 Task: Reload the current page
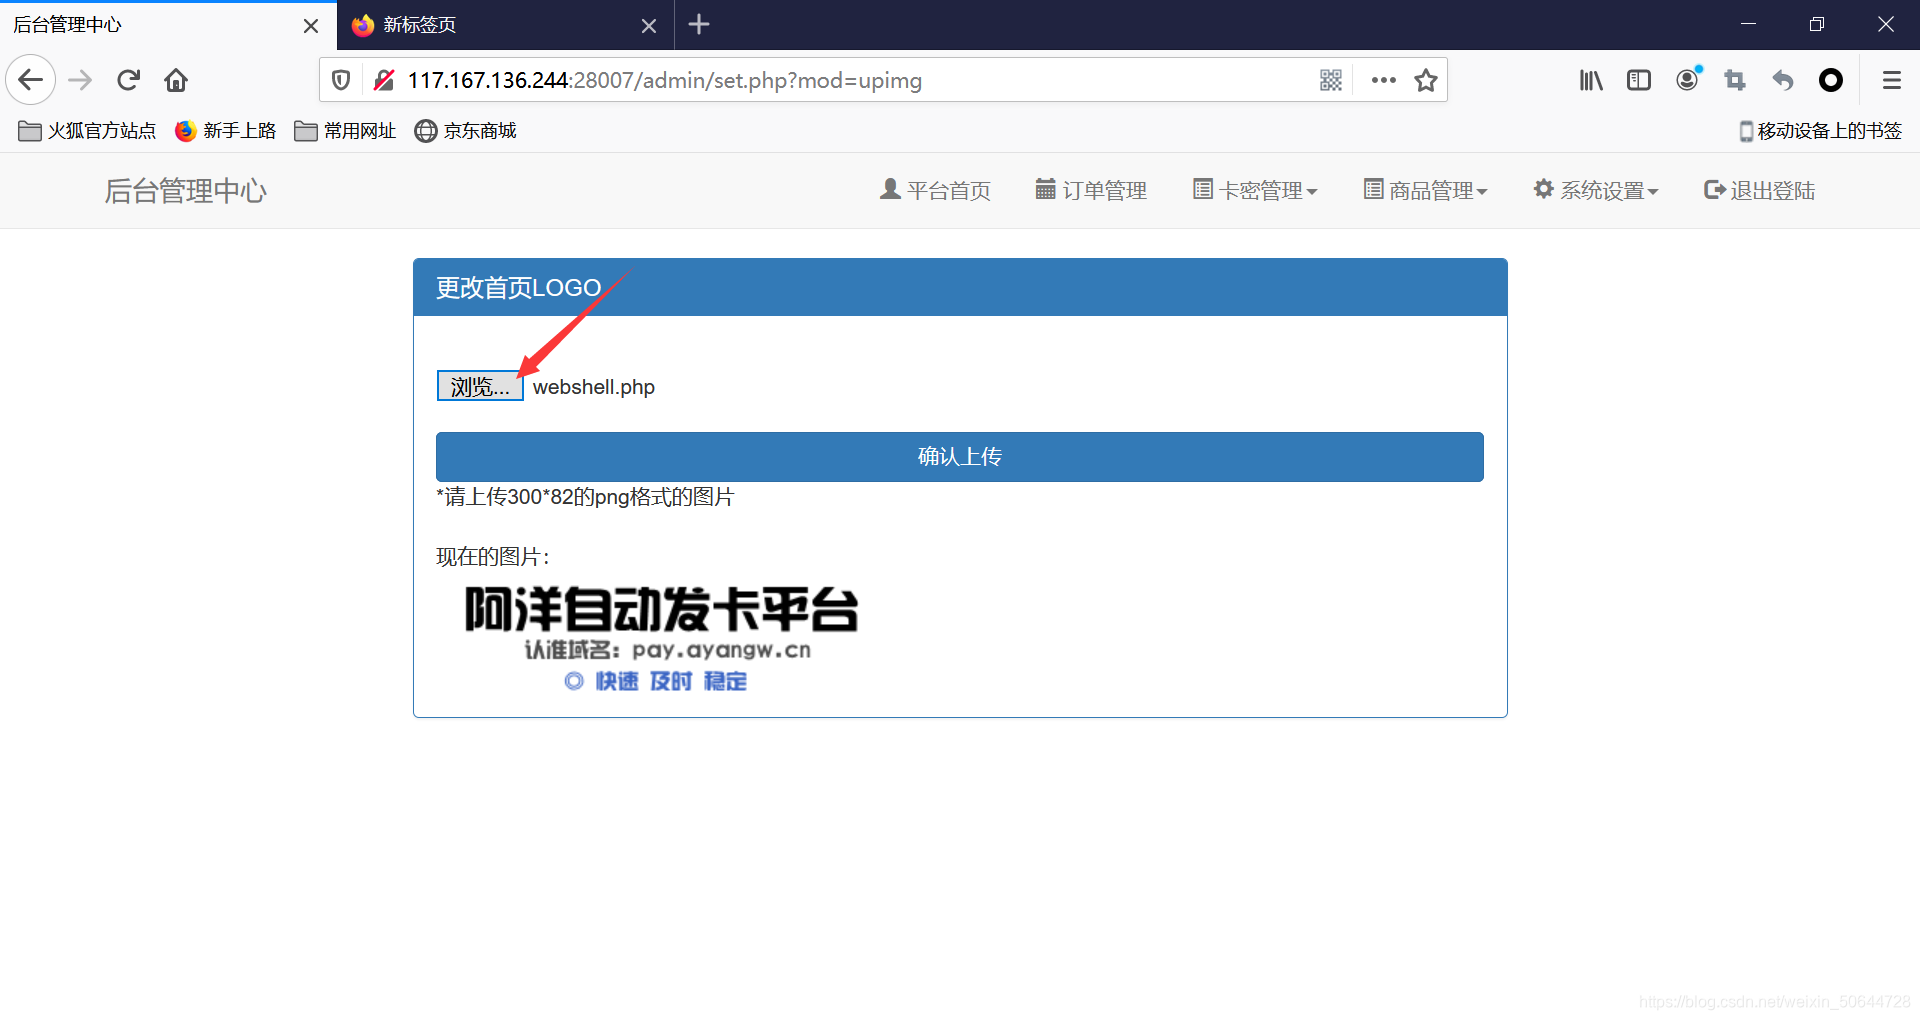pyautogui.click(x=128, y=80)
